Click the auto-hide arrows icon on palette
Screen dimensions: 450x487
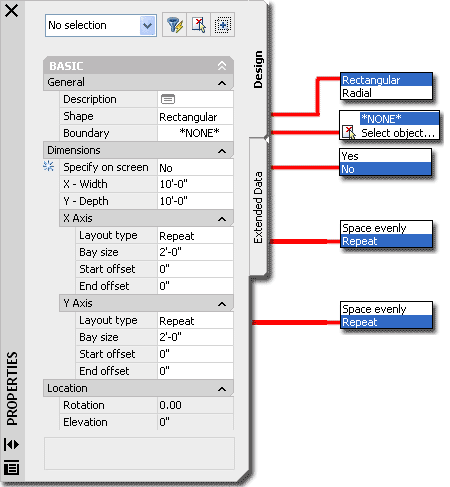(11, 444)
